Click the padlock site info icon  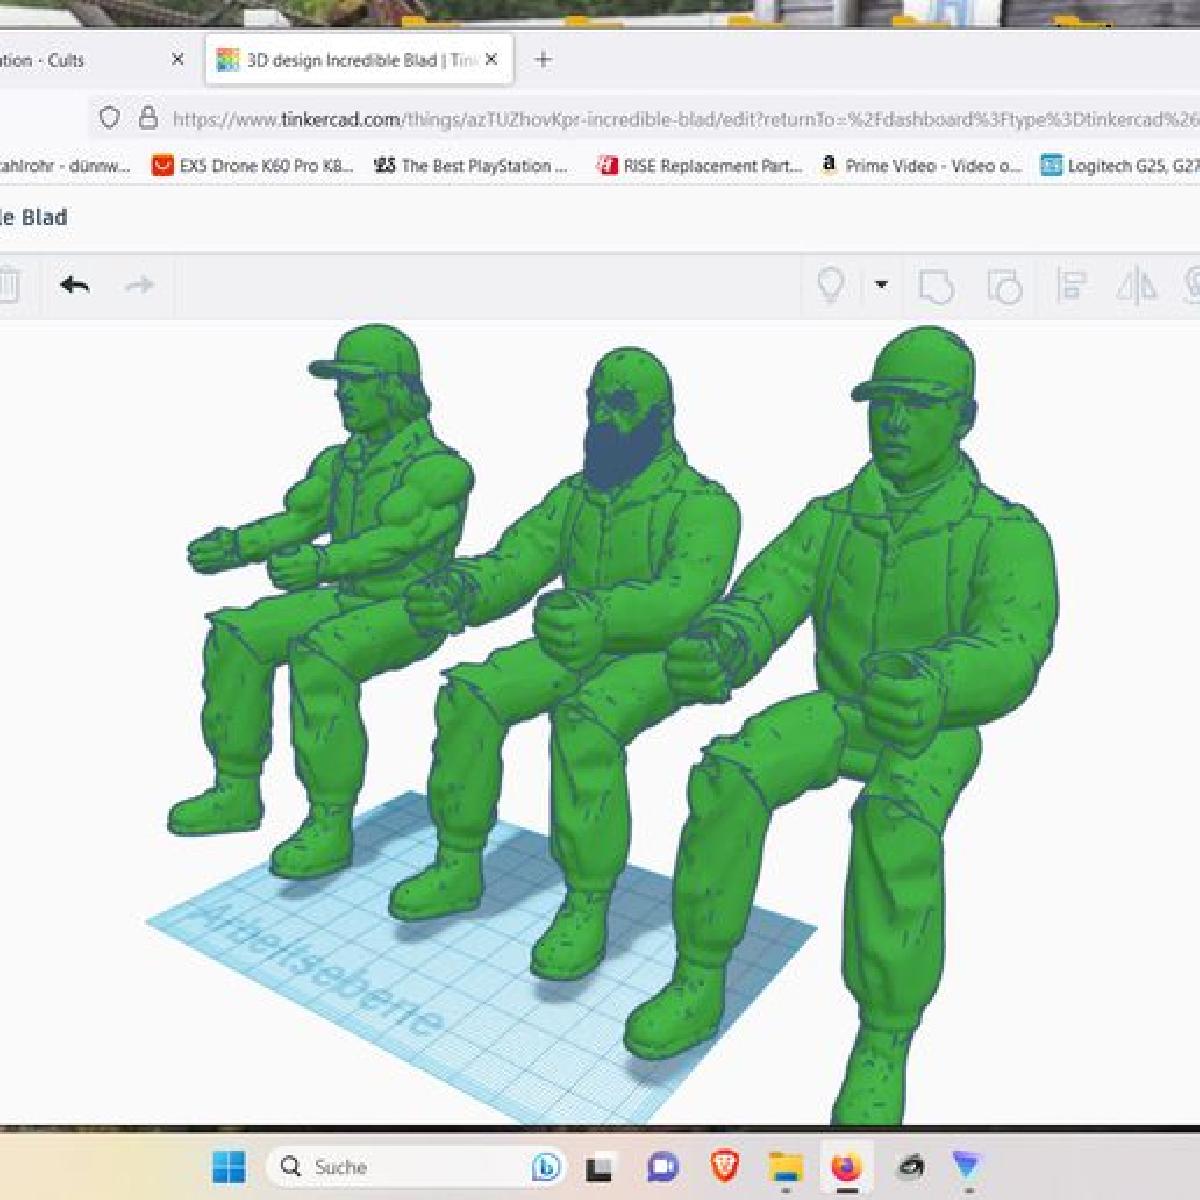point(148,118)
